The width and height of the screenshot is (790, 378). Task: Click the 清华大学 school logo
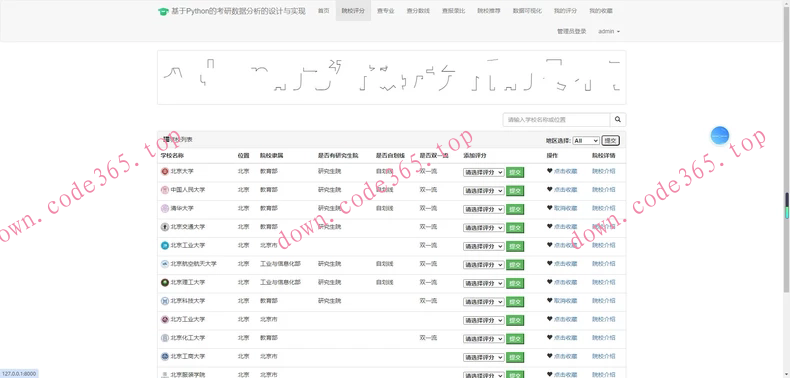click(164, 209)
